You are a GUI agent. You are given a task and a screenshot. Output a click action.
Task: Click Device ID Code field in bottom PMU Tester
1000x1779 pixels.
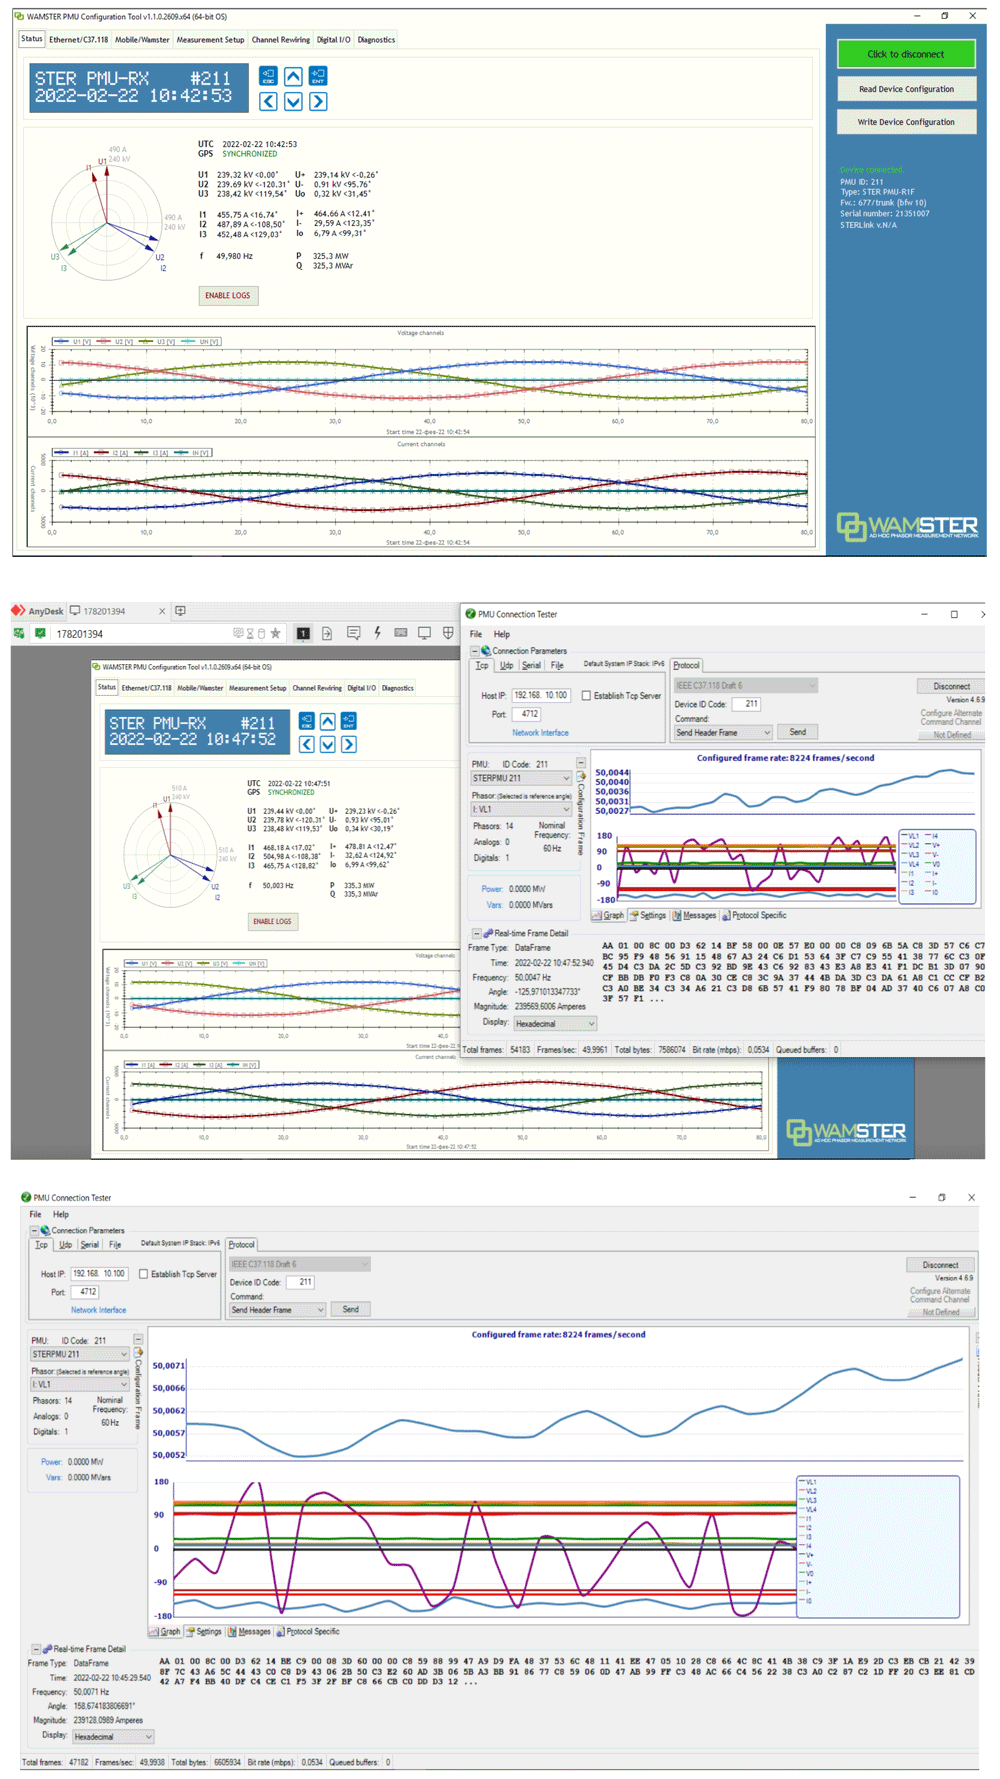pyautogui.click(x=301, y=1282)
